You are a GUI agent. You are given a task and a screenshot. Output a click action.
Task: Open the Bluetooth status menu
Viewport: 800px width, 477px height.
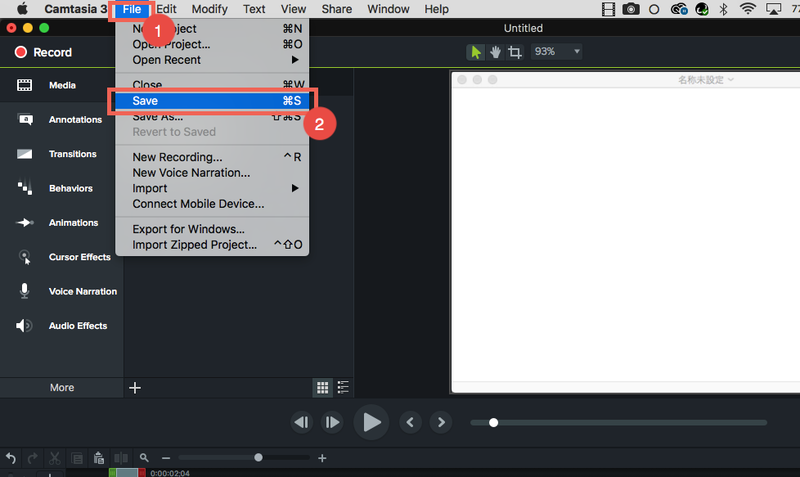pyautogui.click(x=723, y=9)
